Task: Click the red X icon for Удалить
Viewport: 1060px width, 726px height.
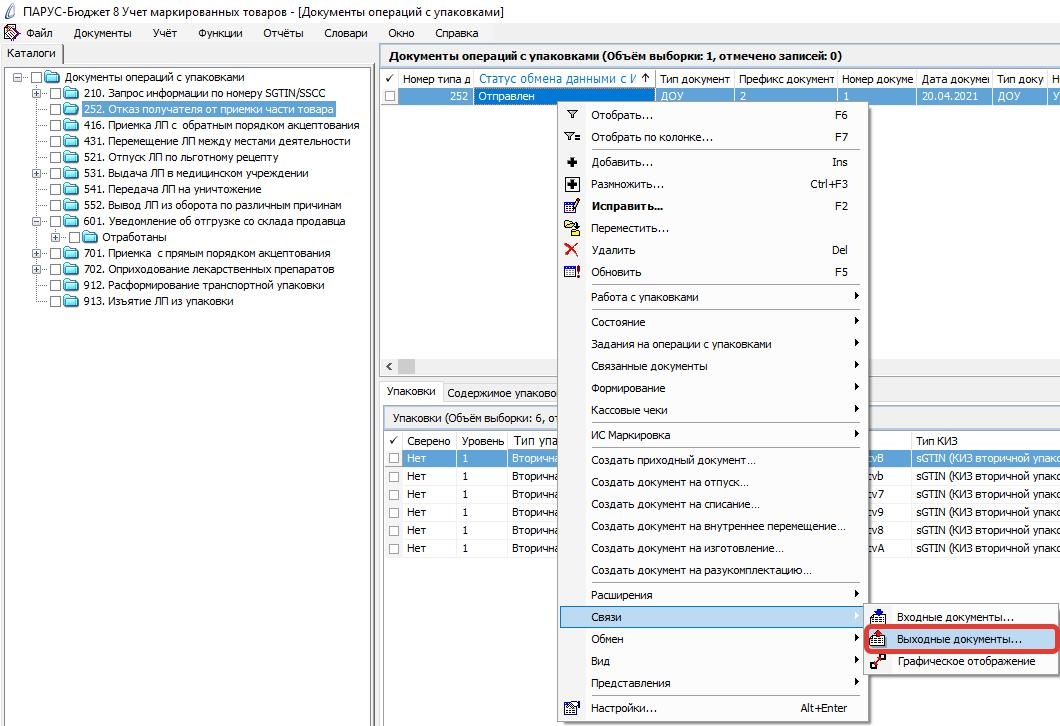Action: [x=571, y=250]
